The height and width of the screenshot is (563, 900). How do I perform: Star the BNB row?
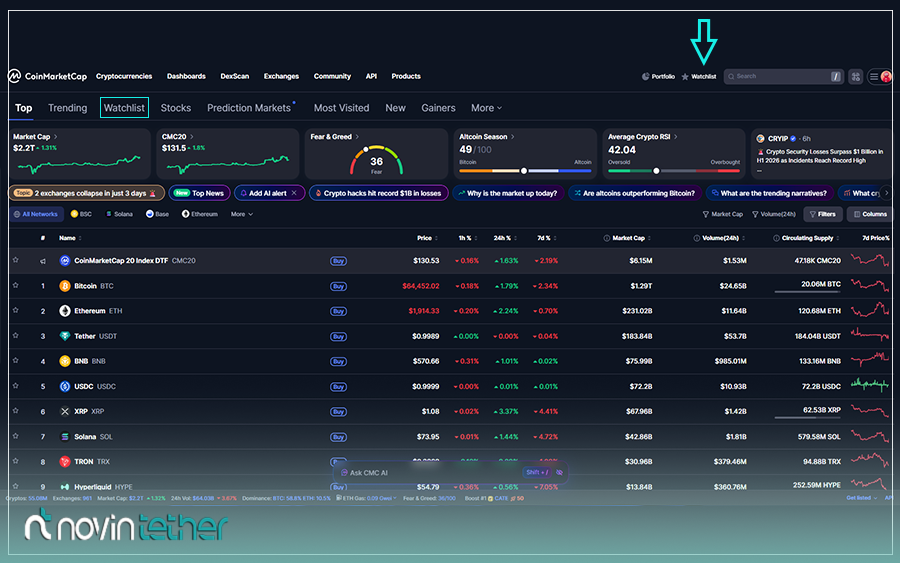tap(15, 360)
